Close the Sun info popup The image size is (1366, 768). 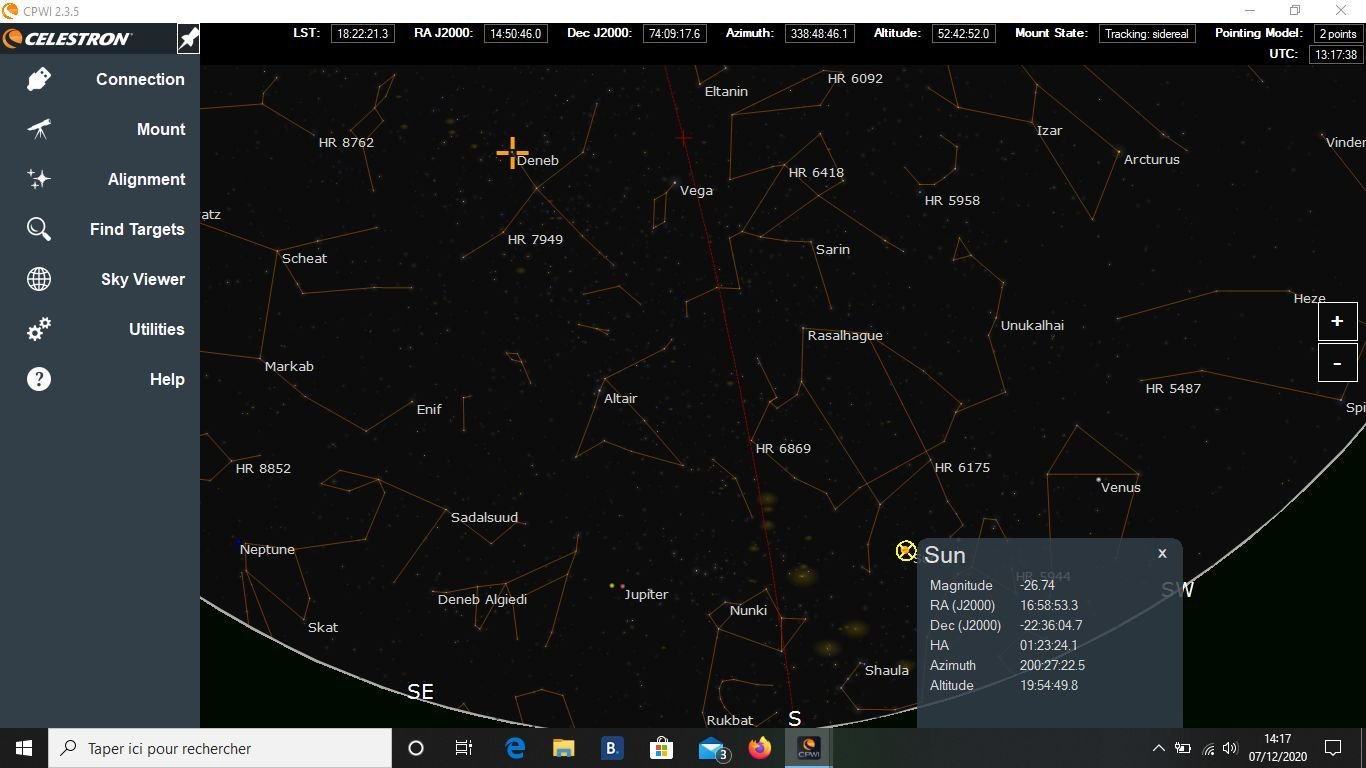click(1162, 553)
